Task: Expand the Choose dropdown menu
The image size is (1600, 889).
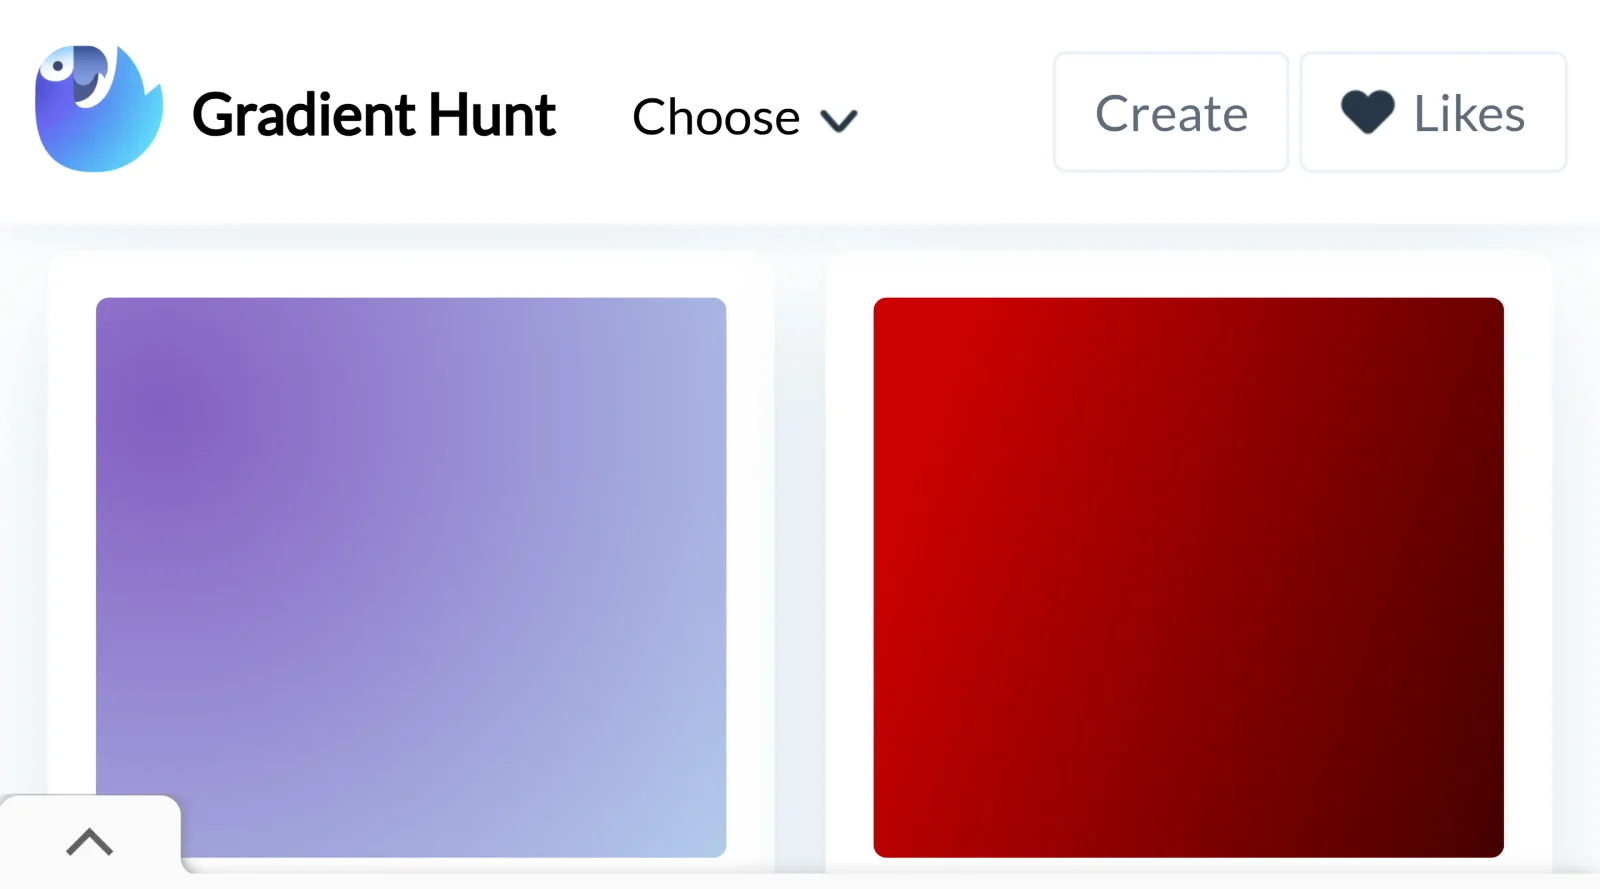Action: [x=745, y=117]
